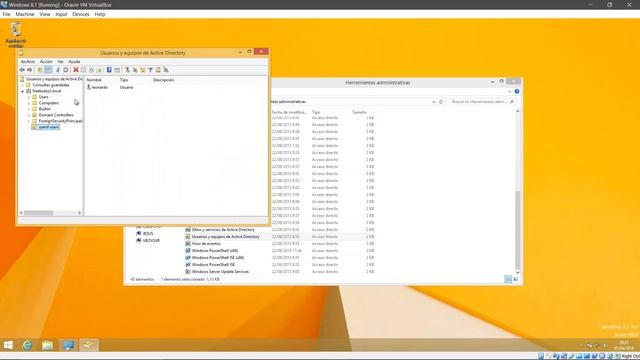Expand the Consultas guardadas node
Screen dimensions: 640x360
pyautogui.click(x=22, y=85)
